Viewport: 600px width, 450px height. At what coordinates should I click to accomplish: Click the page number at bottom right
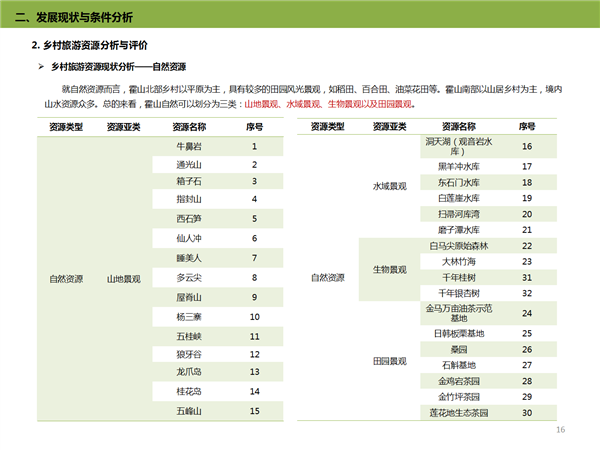pos(560,429)
